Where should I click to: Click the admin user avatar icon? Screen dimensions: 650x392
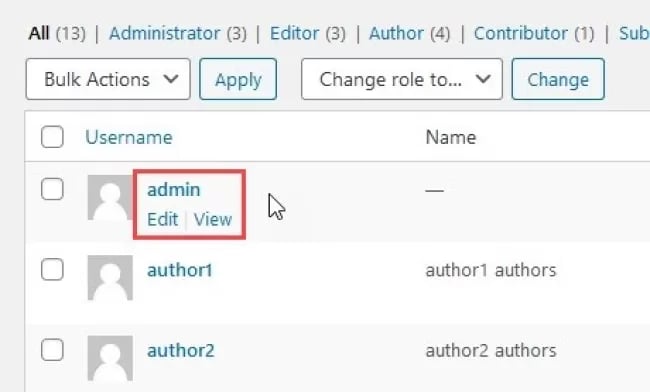pos(110,197)
